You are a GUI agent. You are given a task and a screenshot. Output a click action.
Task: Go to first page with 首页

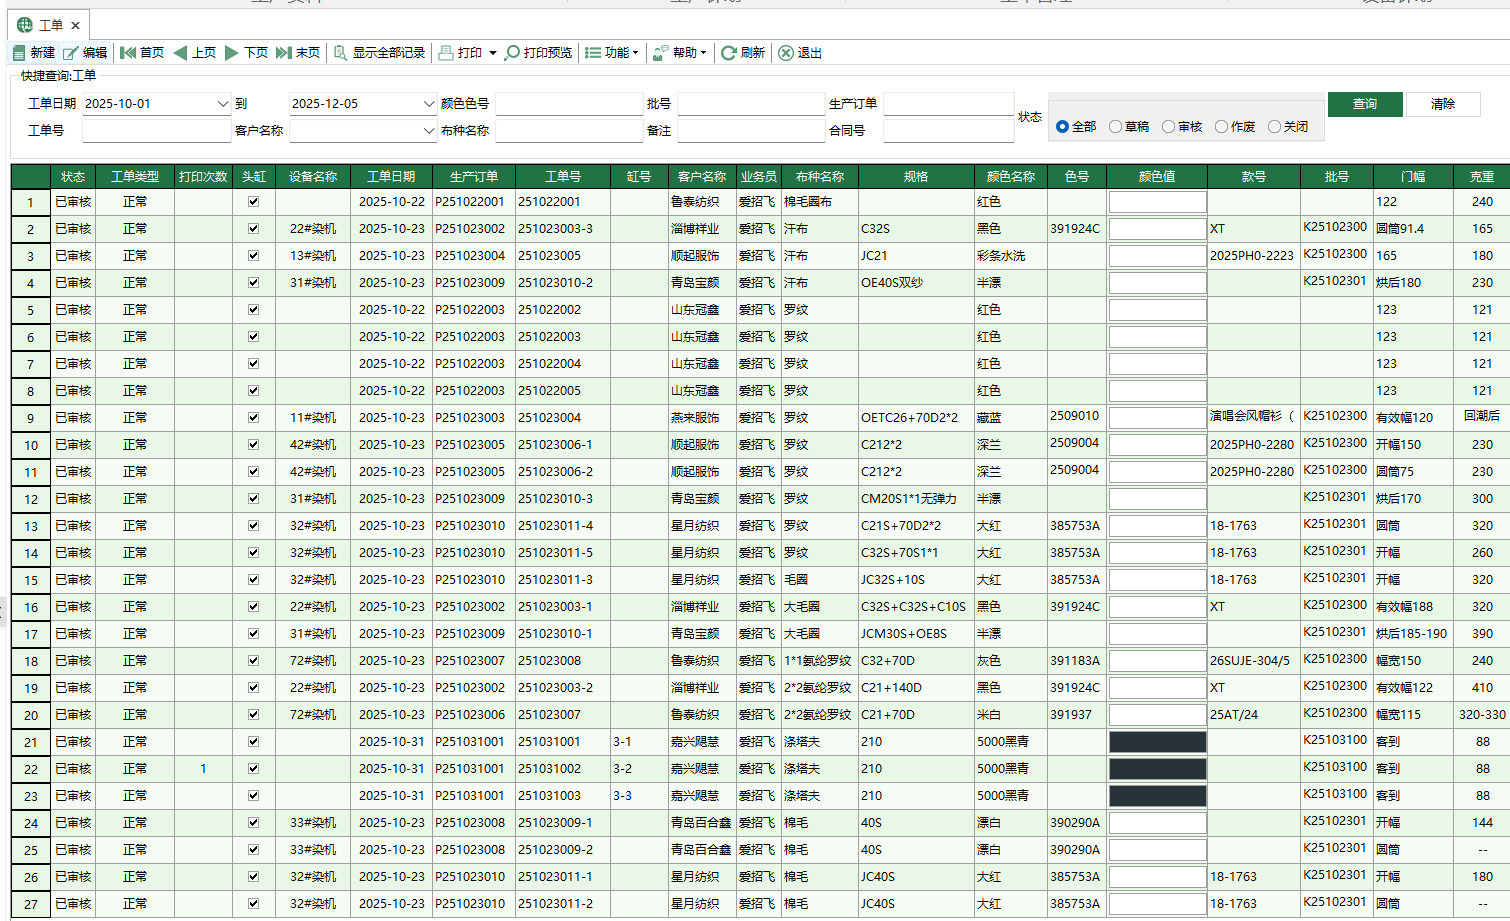142,53
